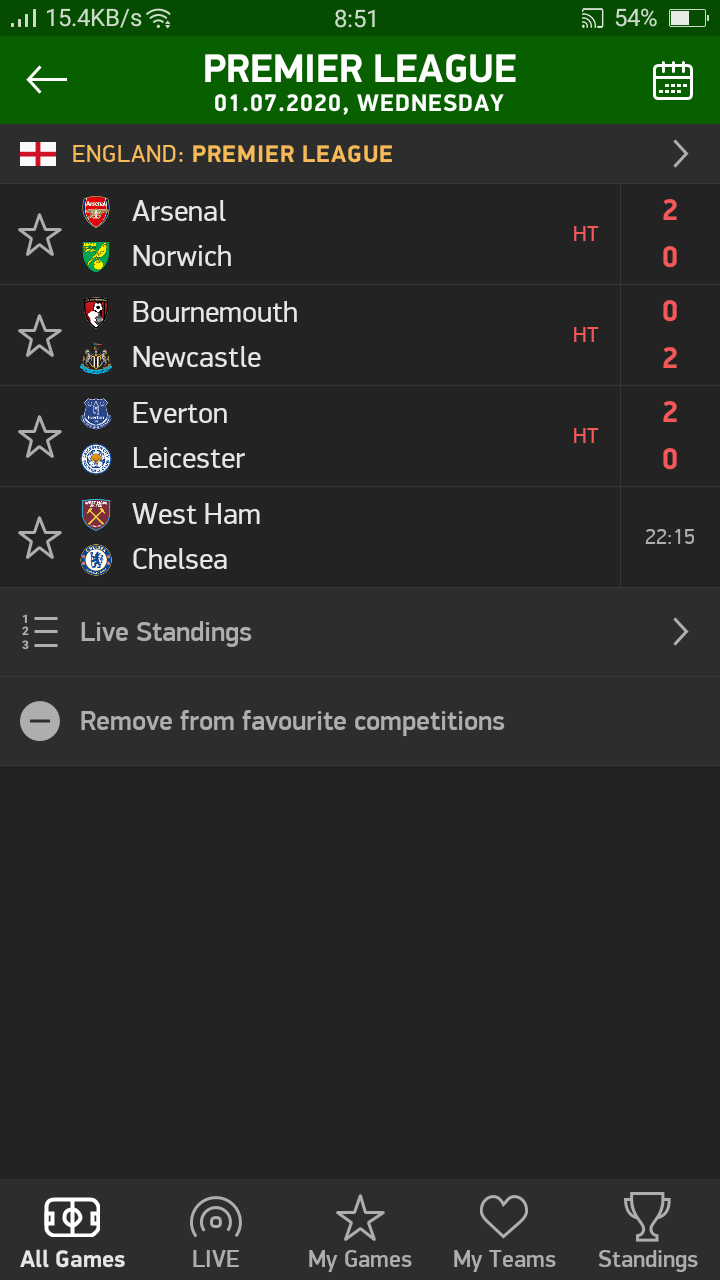Click the Live Standings list icon
This screenshot has height=1280, width=720.
40,632
